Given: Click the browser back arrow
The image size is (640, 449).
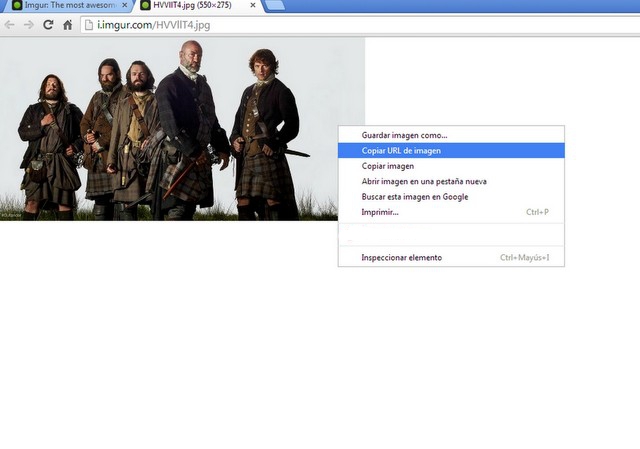Looking at the screenshot, I should pos(9,25).
